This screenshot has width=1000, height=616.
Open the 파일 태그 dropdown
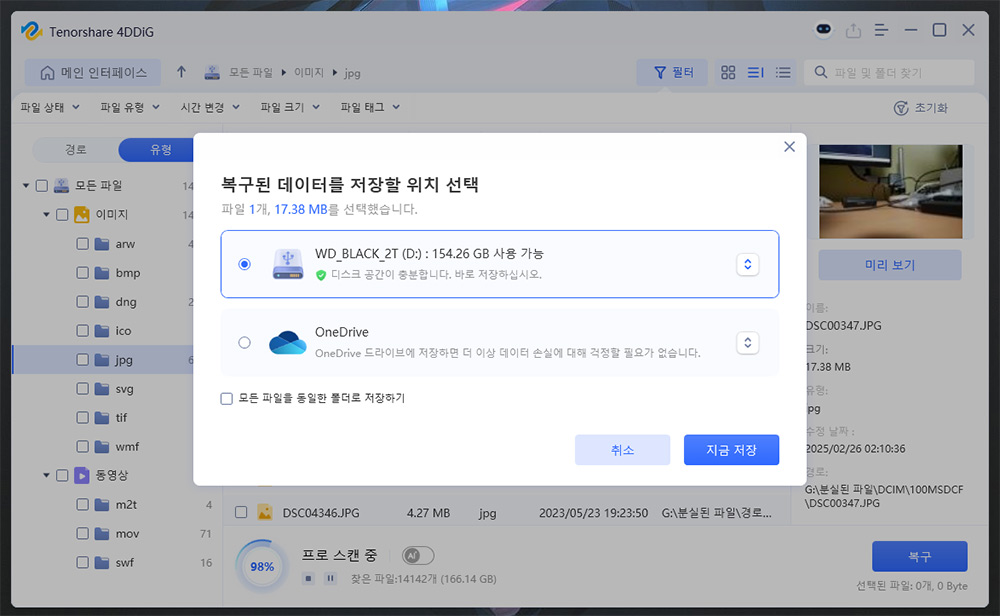[371, 107]
